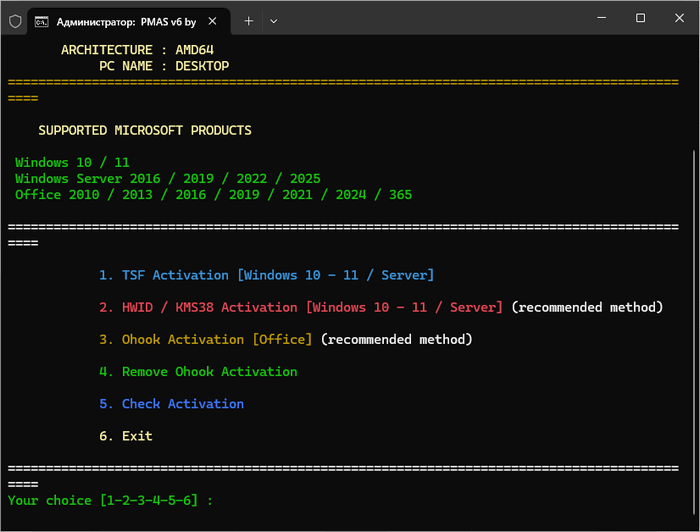Minimize the terminal window
The height and width of the screenshot is (532, 700).
pyautogui.click(x=601, y=18)
